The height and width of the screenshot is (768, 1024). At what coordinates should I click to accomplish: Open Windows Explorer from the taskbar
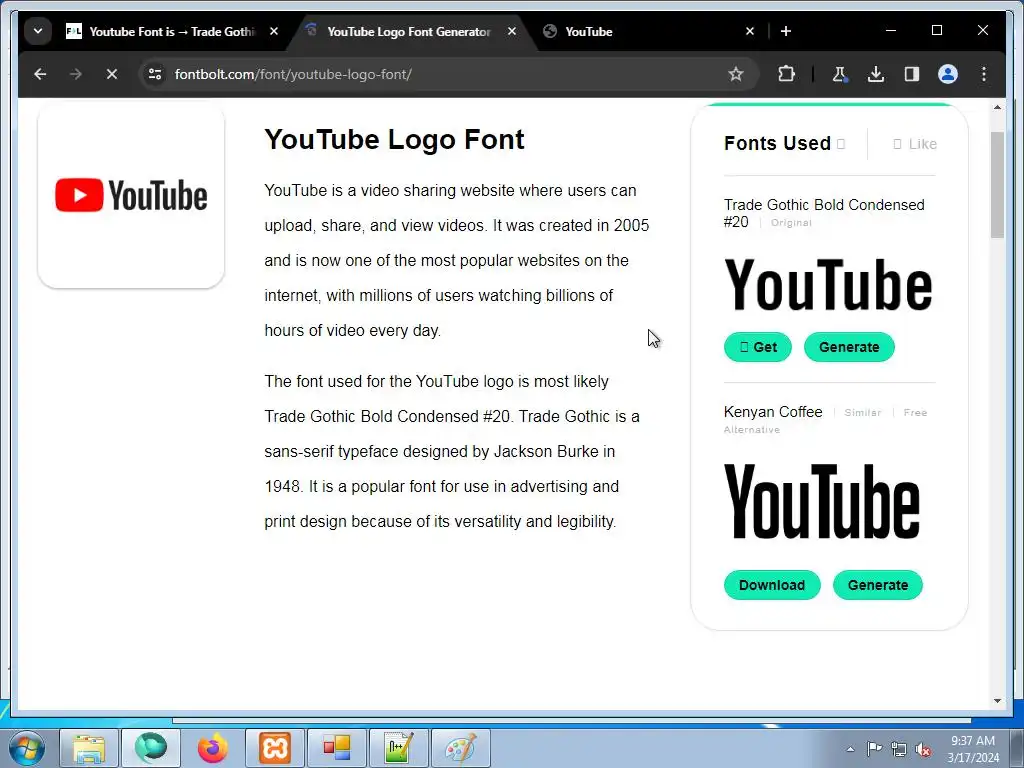(89, 748)
